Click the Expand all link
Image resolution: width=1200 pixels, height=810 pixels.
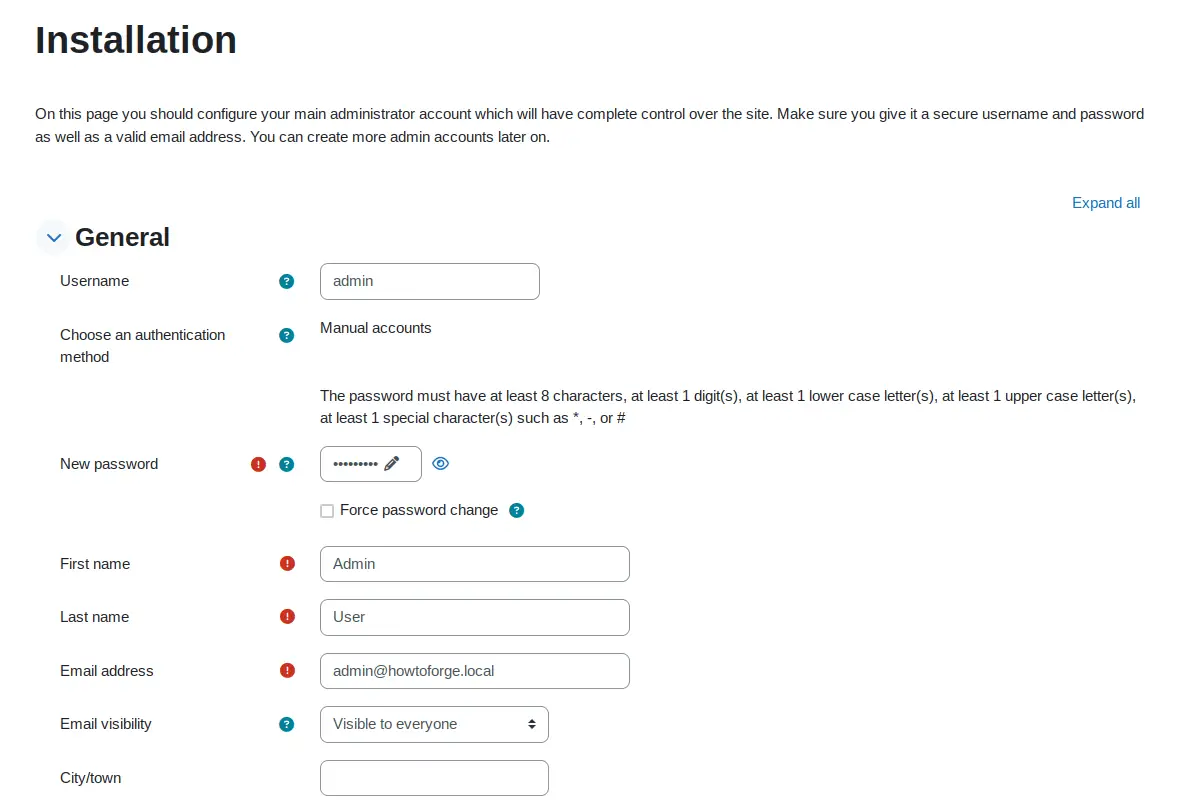click(1106, 203)
